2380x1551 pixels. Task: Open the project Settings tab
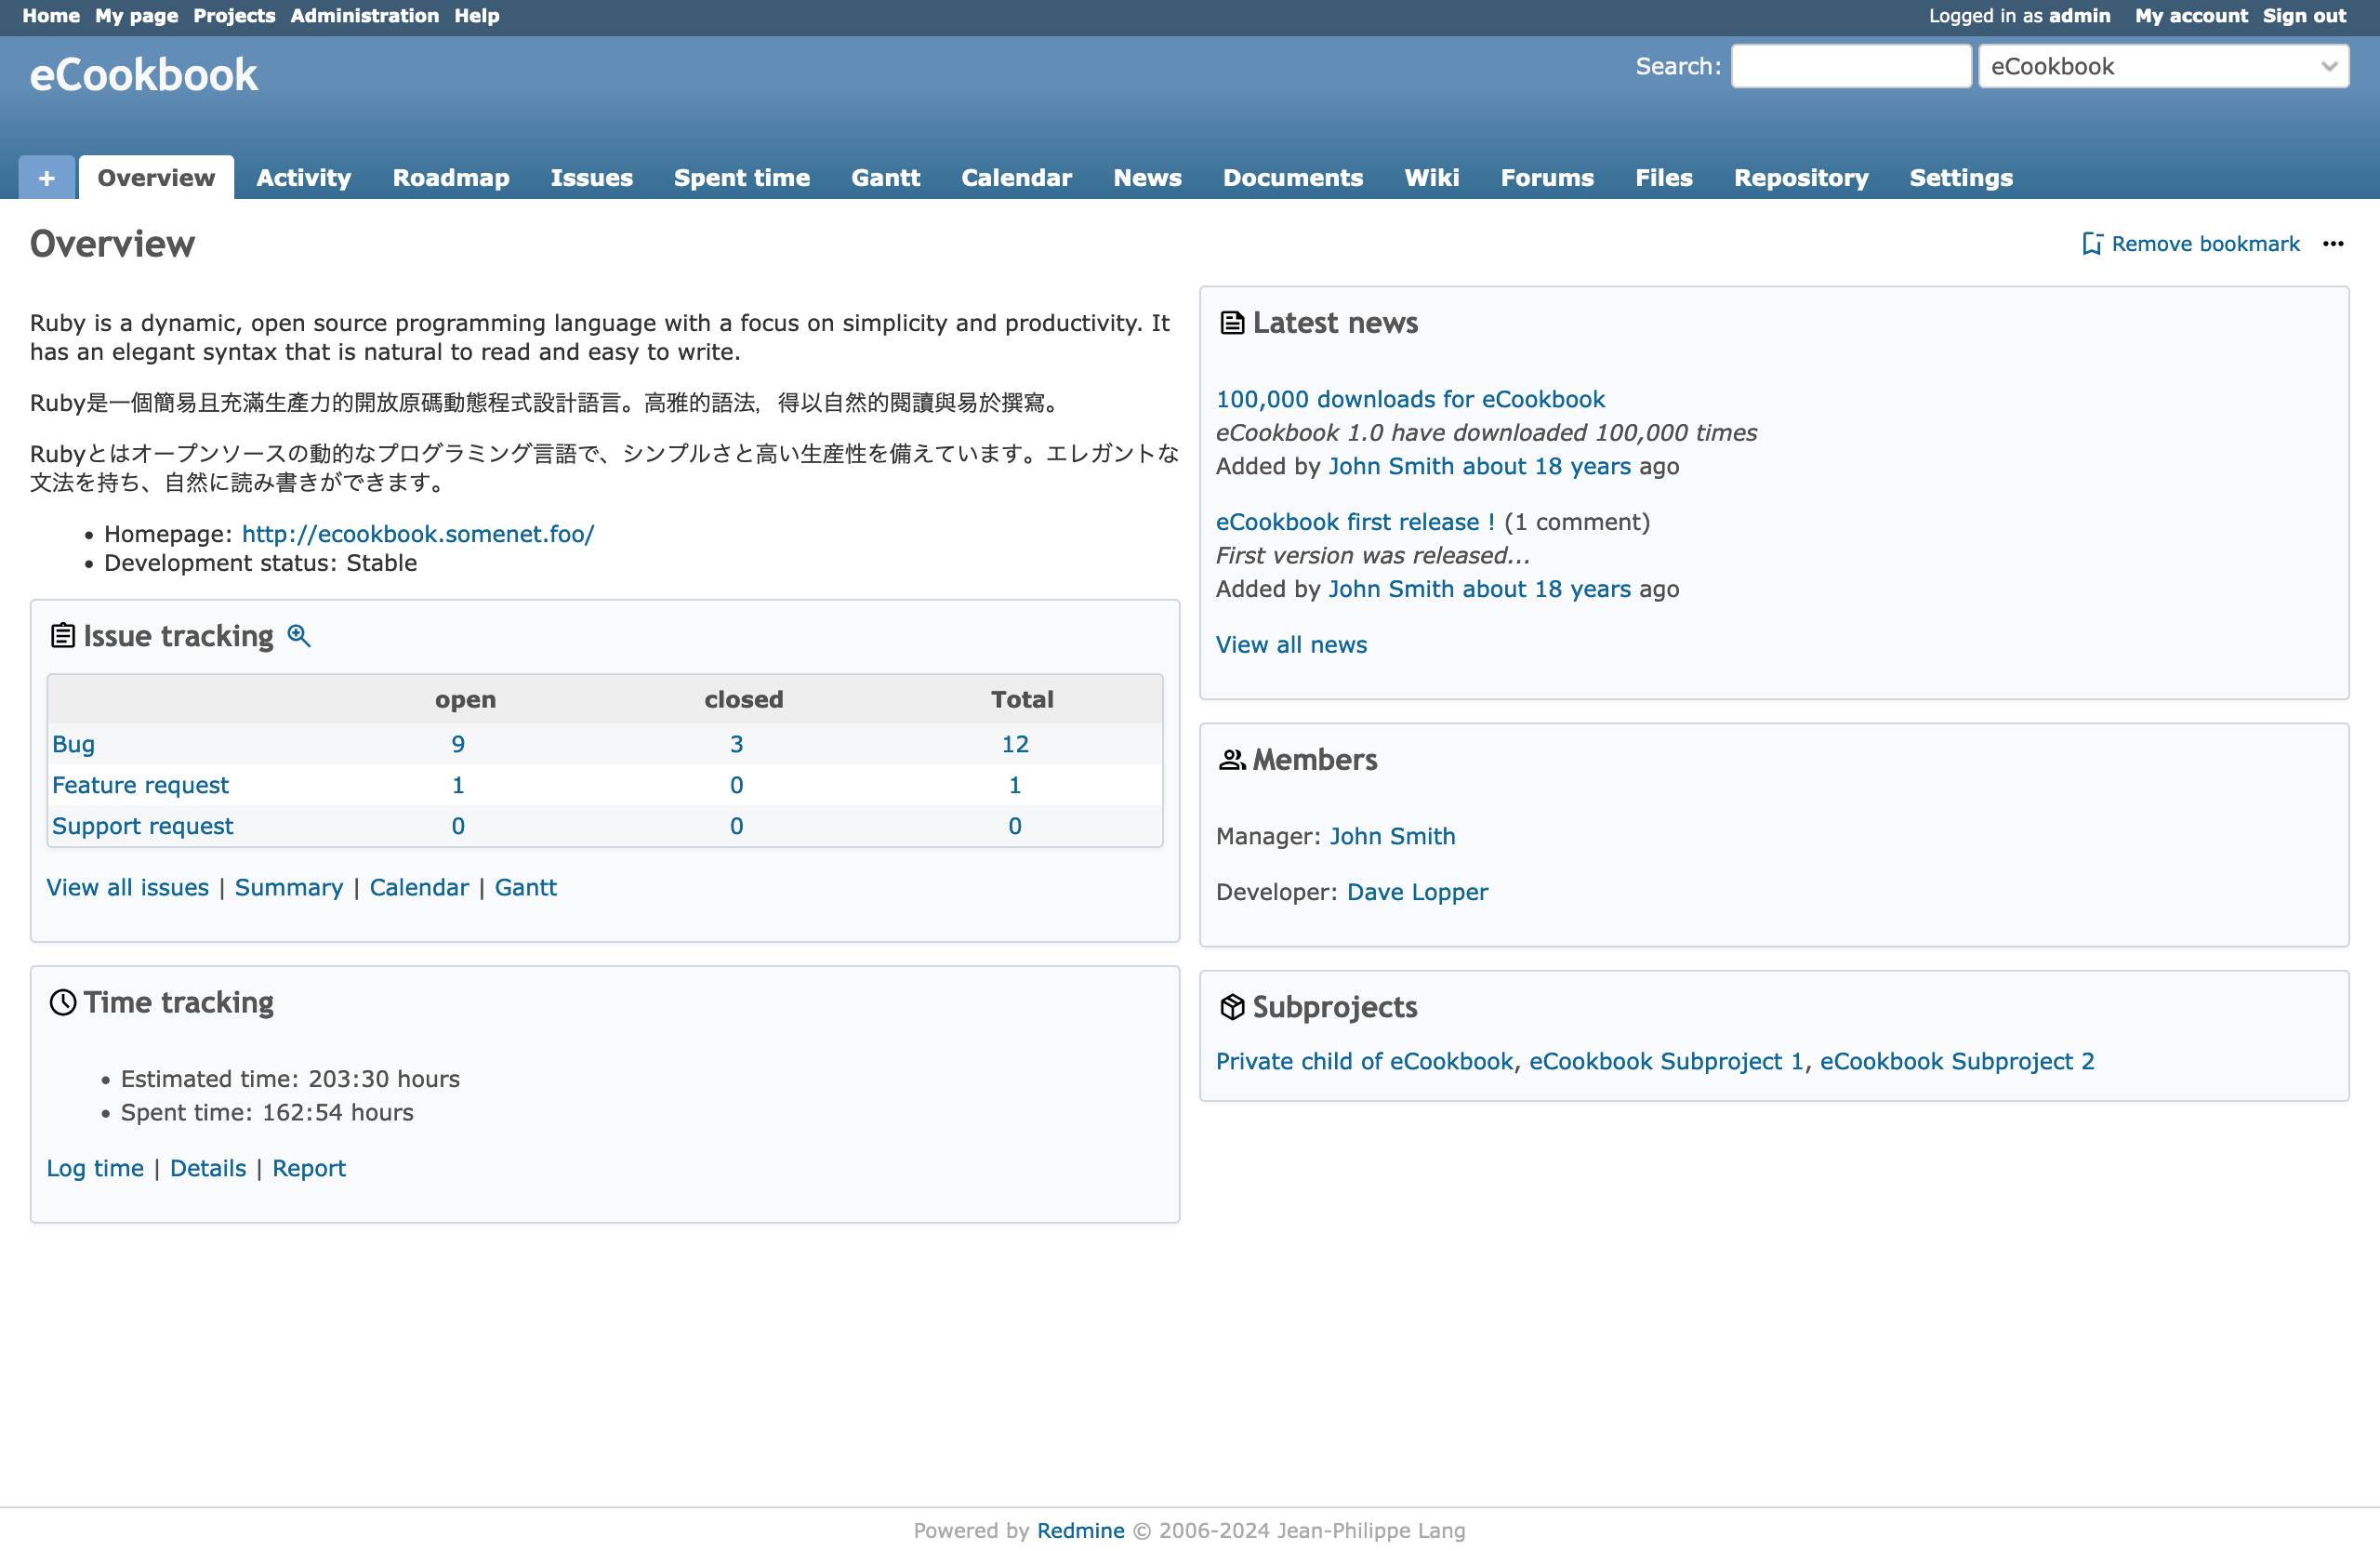[1960, 178]
